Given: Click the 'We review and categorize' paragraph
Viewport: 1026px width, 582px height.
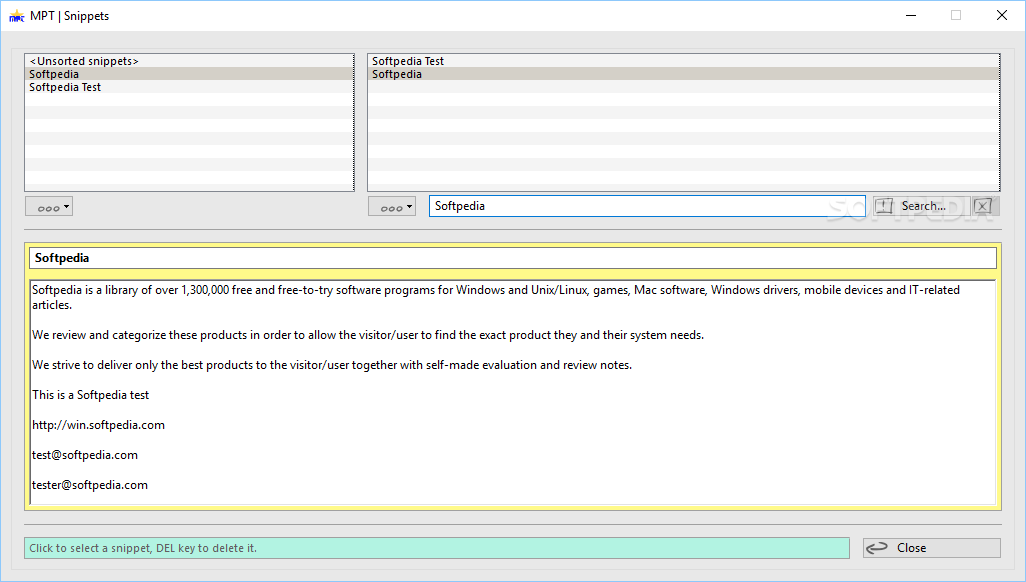Looking at the screenshot, I should click(x=368, y=335).
